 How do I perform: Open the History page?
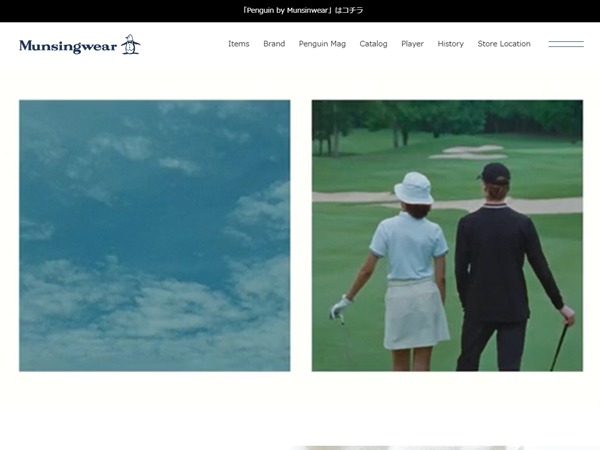[450, 44]
